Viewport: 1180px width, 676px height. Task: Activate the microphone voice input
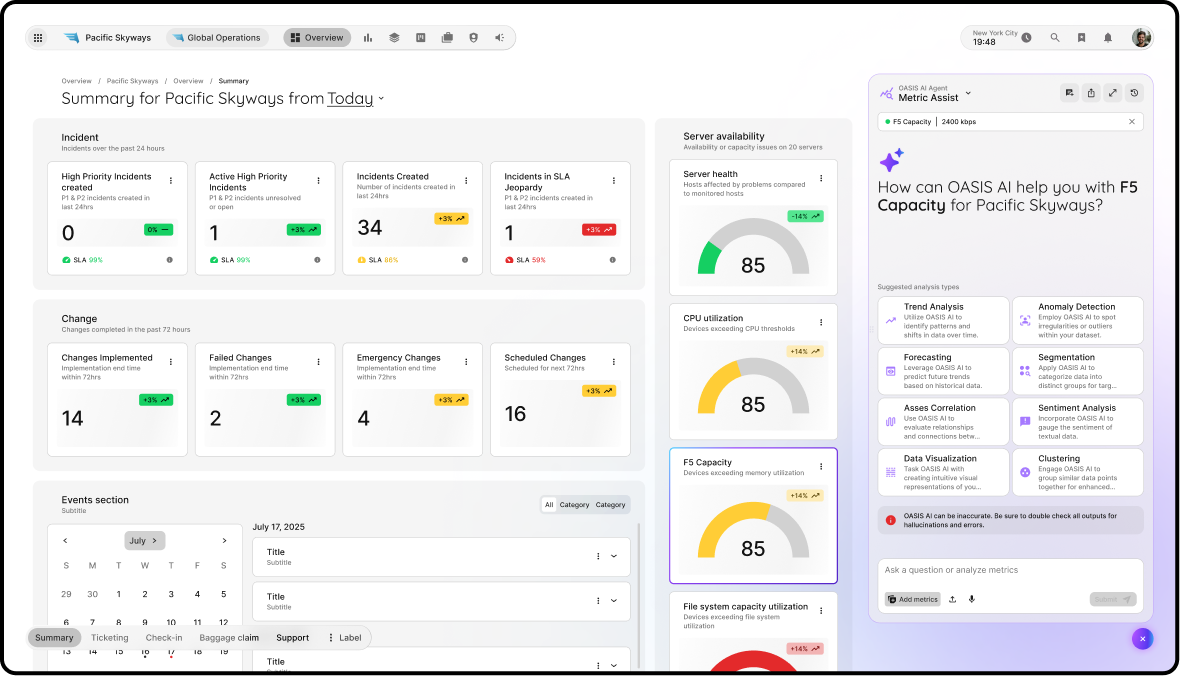972,599
